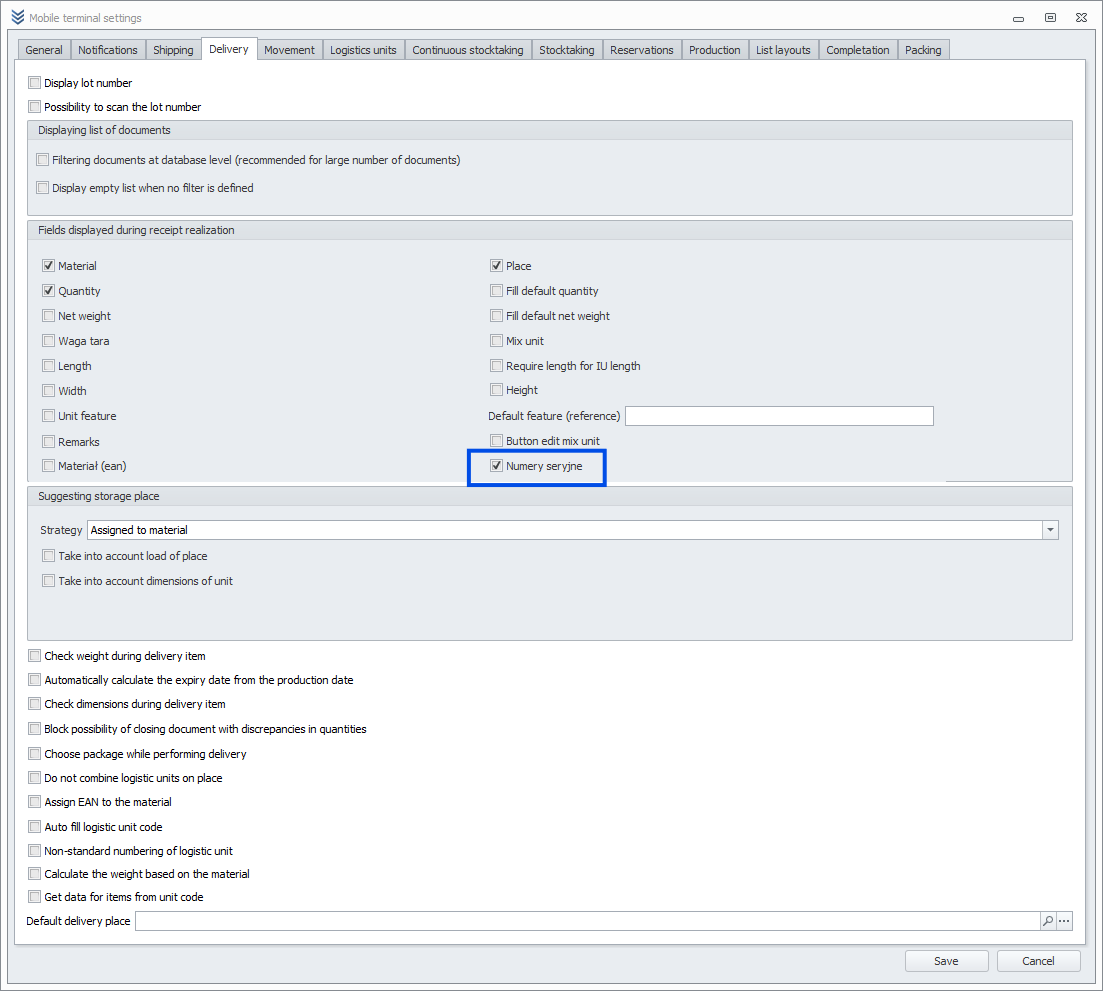Enable Choose package while performing delivery
This screenshot has height=991, width=1103.
coord(34,753)
